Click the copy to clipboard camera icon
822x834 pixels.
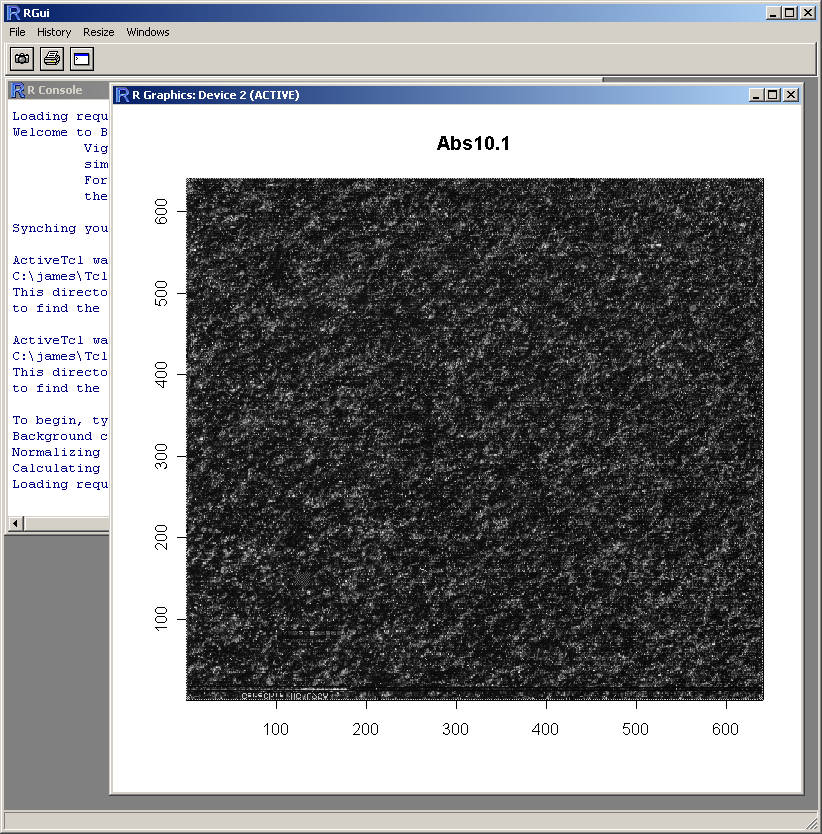click(22, 59)
